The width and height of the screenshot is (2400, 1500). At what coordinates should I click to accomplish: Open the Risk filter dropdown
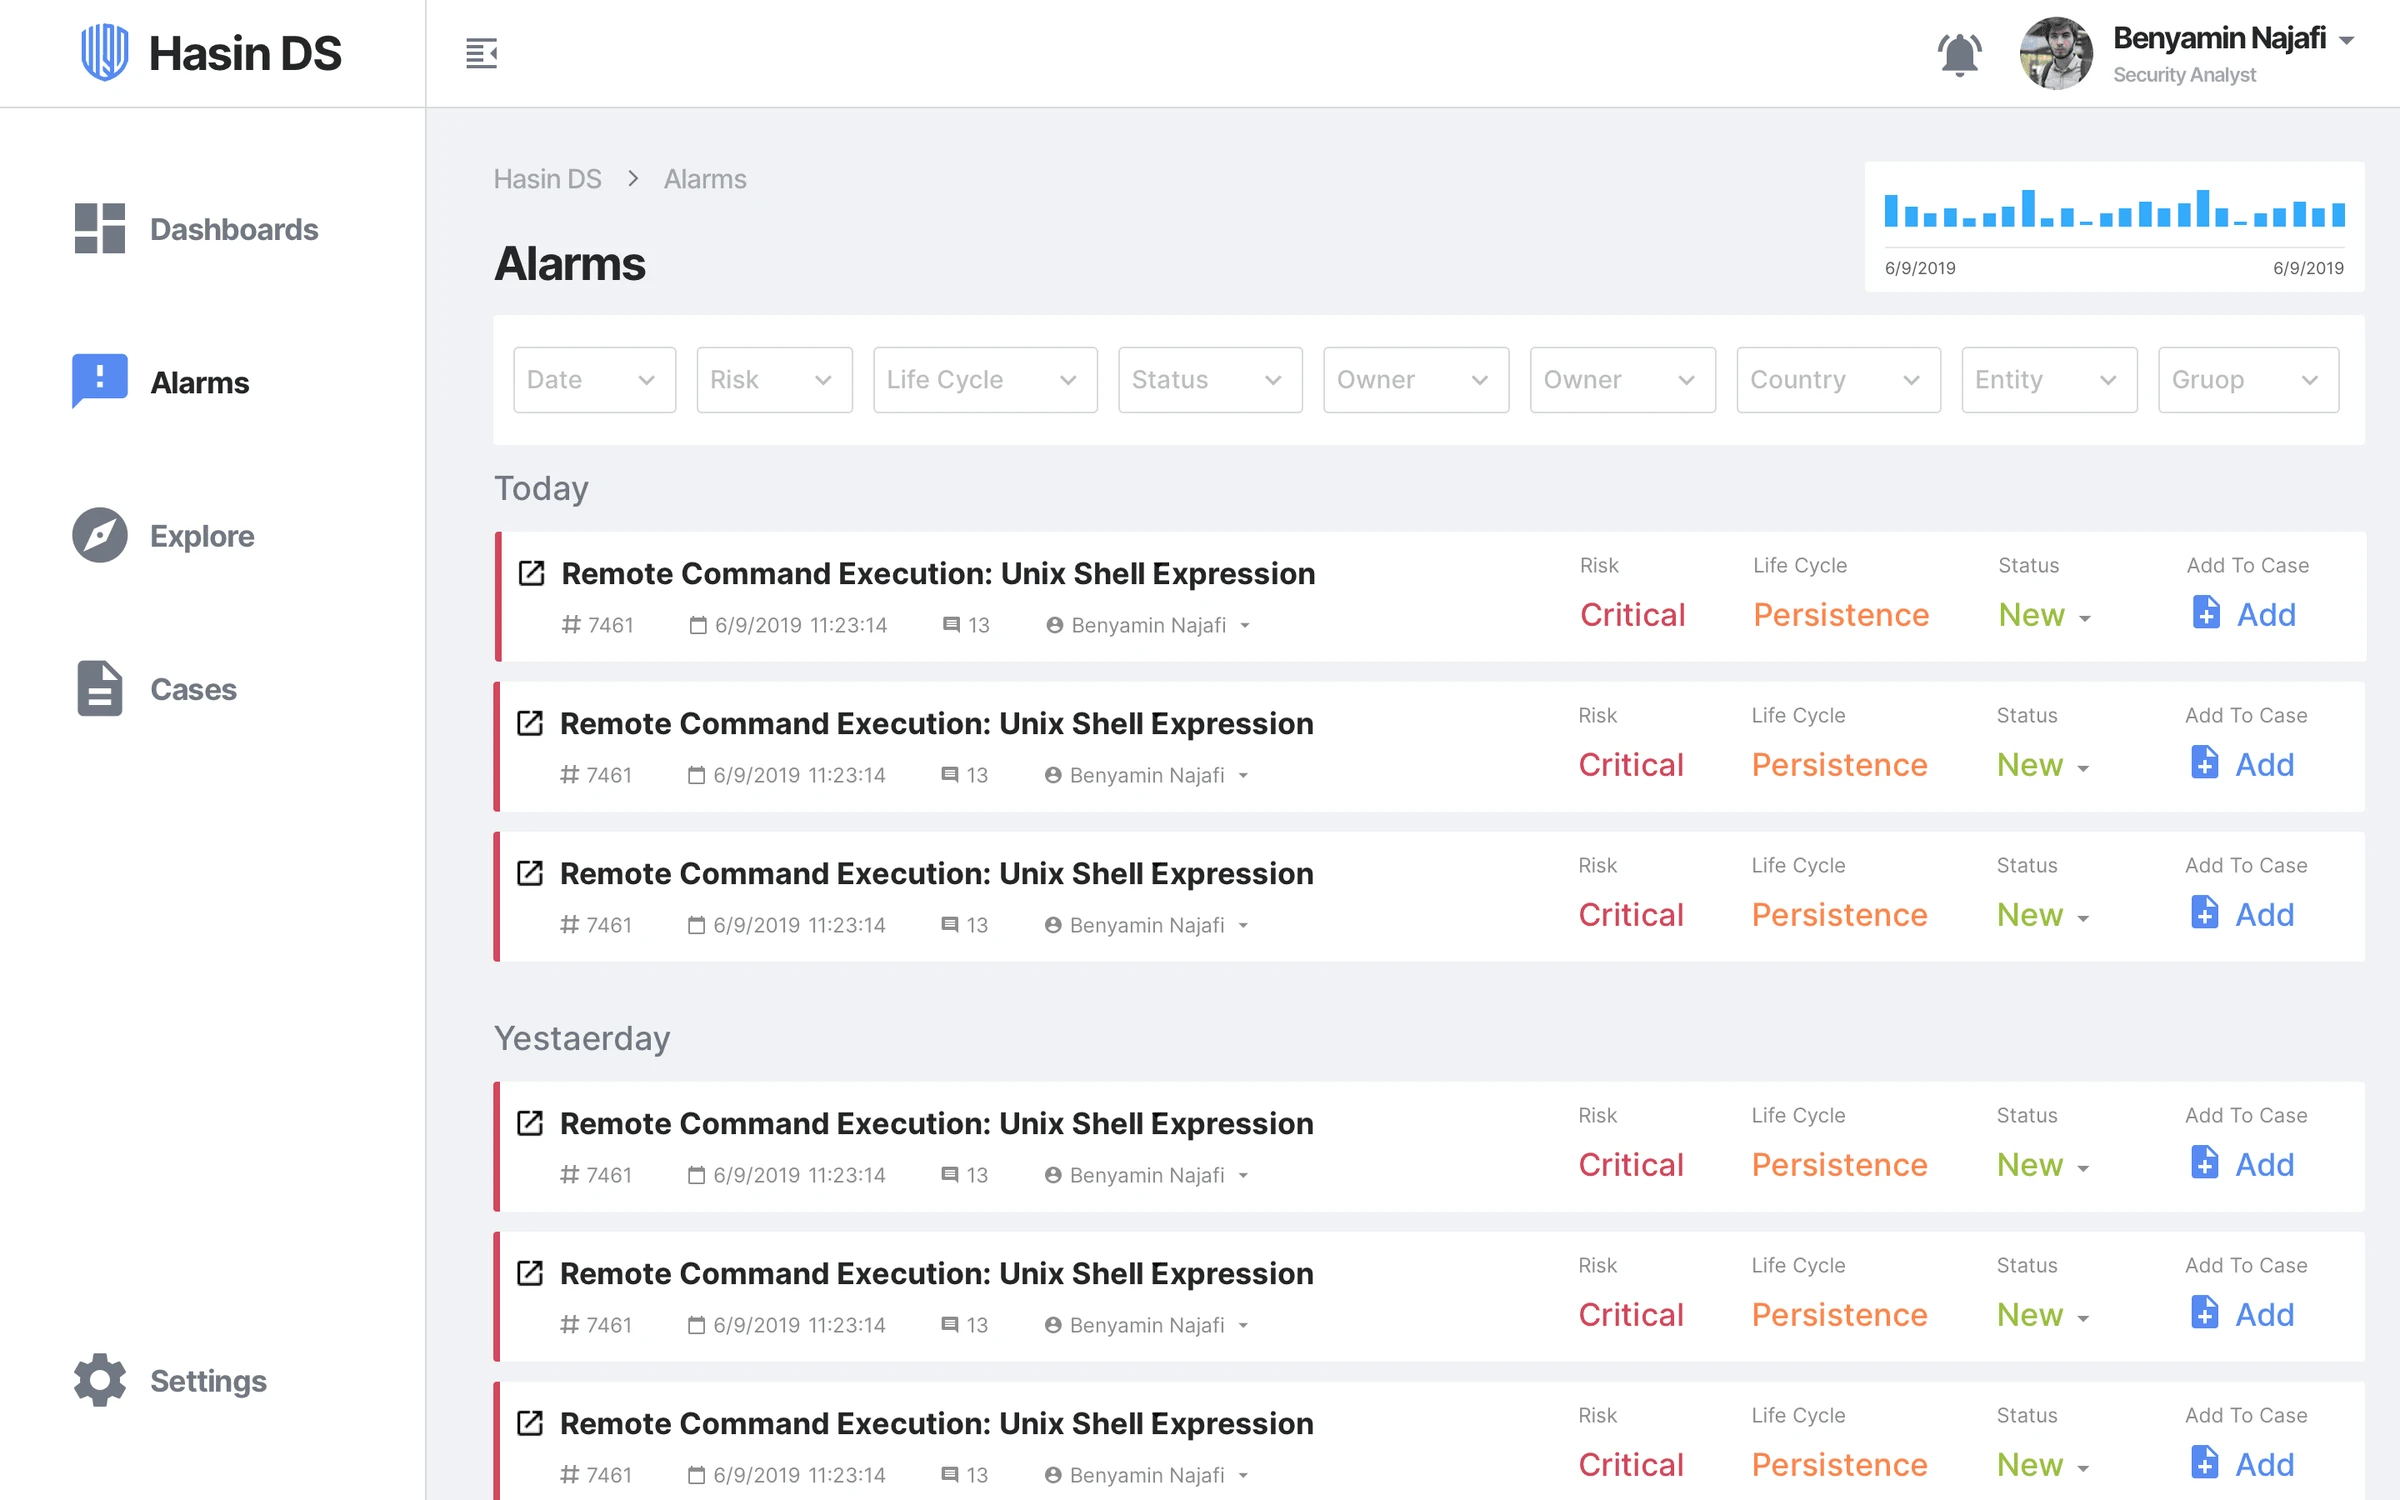774,380
